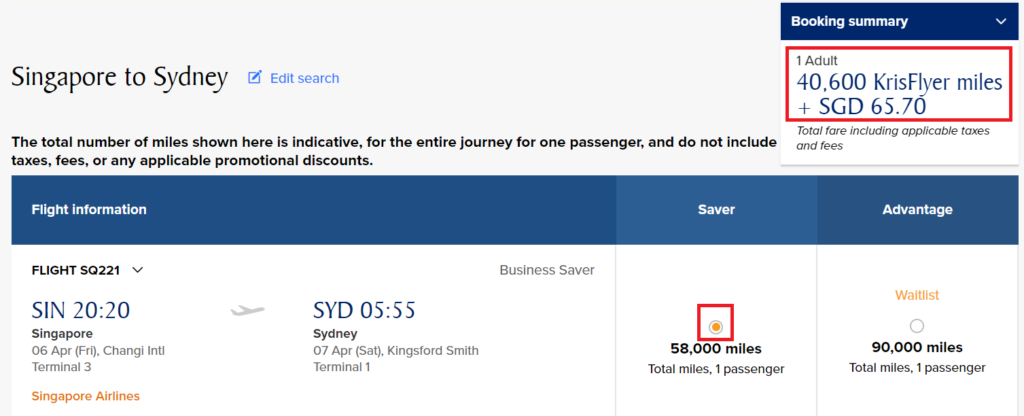This screenshot has height=416, width=1024.
Task: Expand the FLIGHT SQ221 details chevron
Action: 137,270
